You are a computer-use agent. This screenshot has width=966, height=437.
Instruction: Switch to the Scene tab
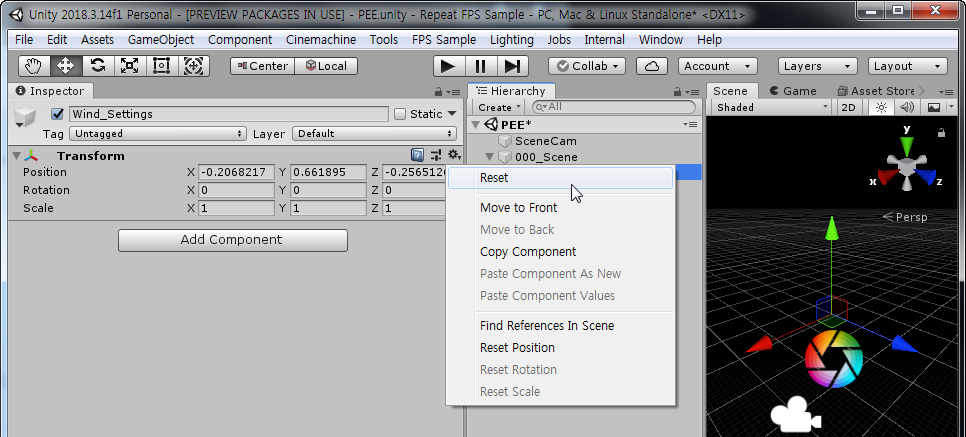pyautogui.click(x=730, y=91)
